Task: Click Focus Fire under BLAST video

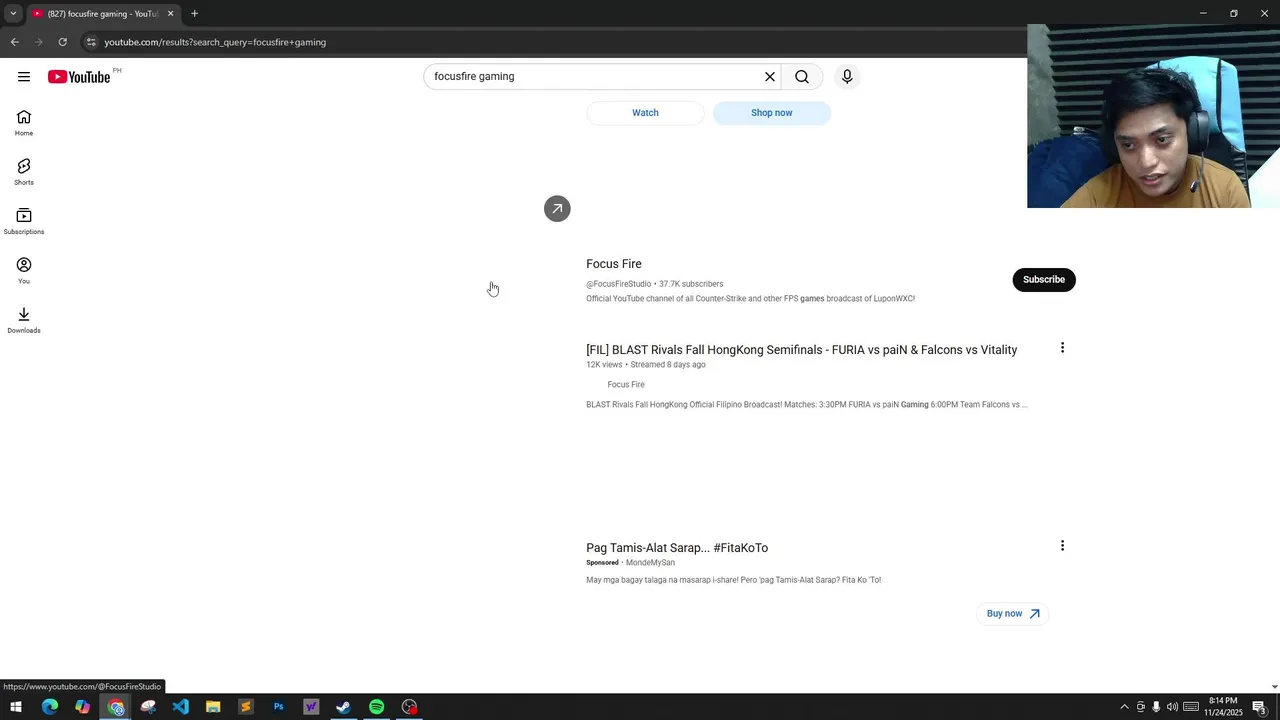Action: tap(626, 385)
